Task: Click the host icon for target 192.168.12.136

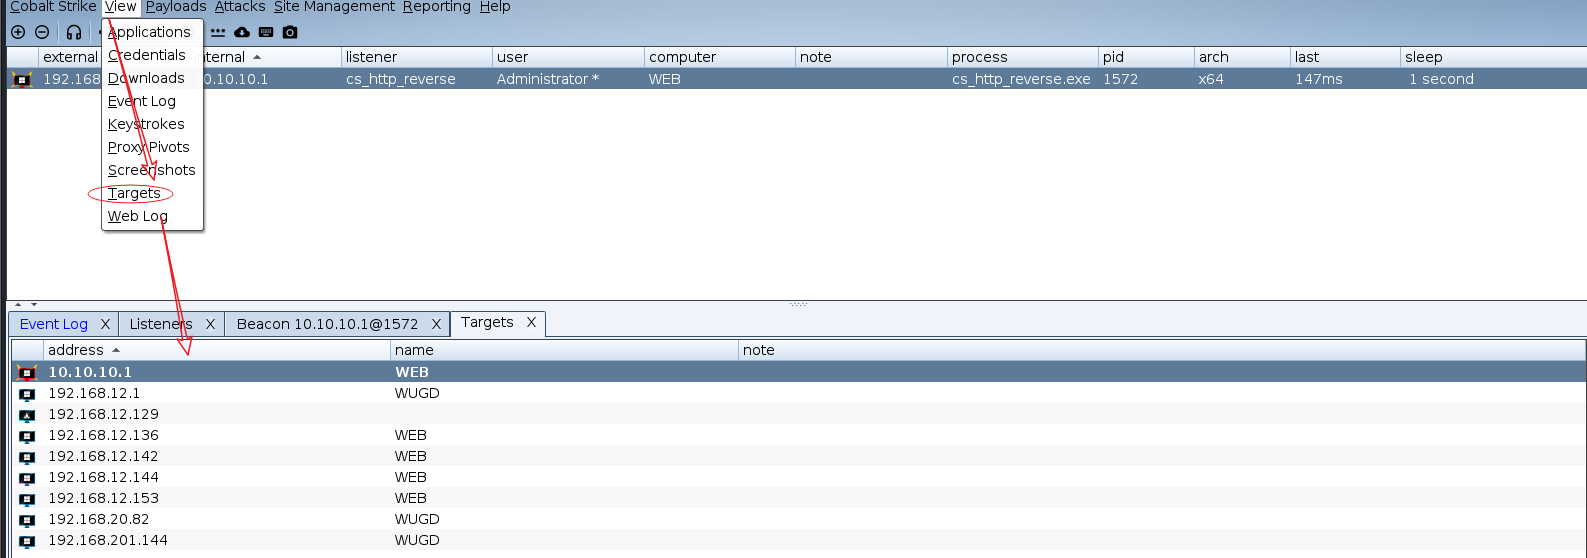Action: (x=27, y=436)
